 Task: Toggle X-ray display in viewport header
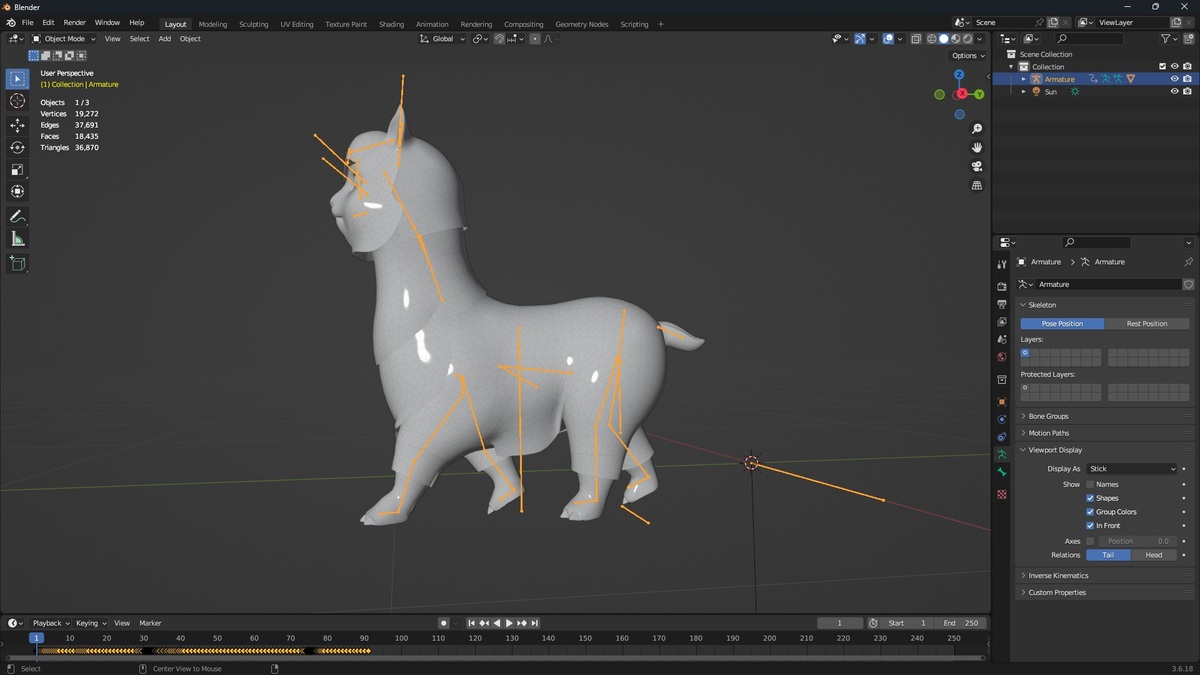[x=915, y=39]
